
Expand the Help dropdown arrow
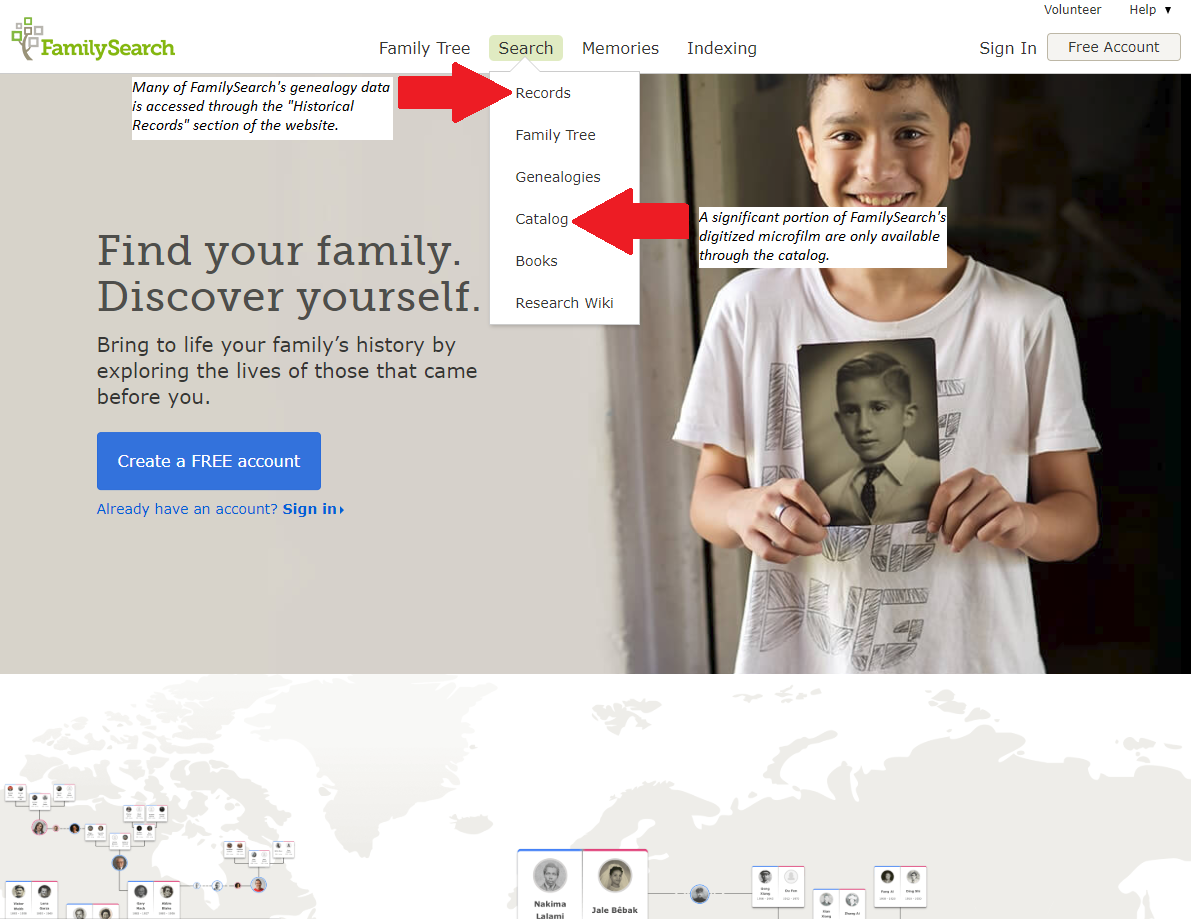pos(1168,10)
